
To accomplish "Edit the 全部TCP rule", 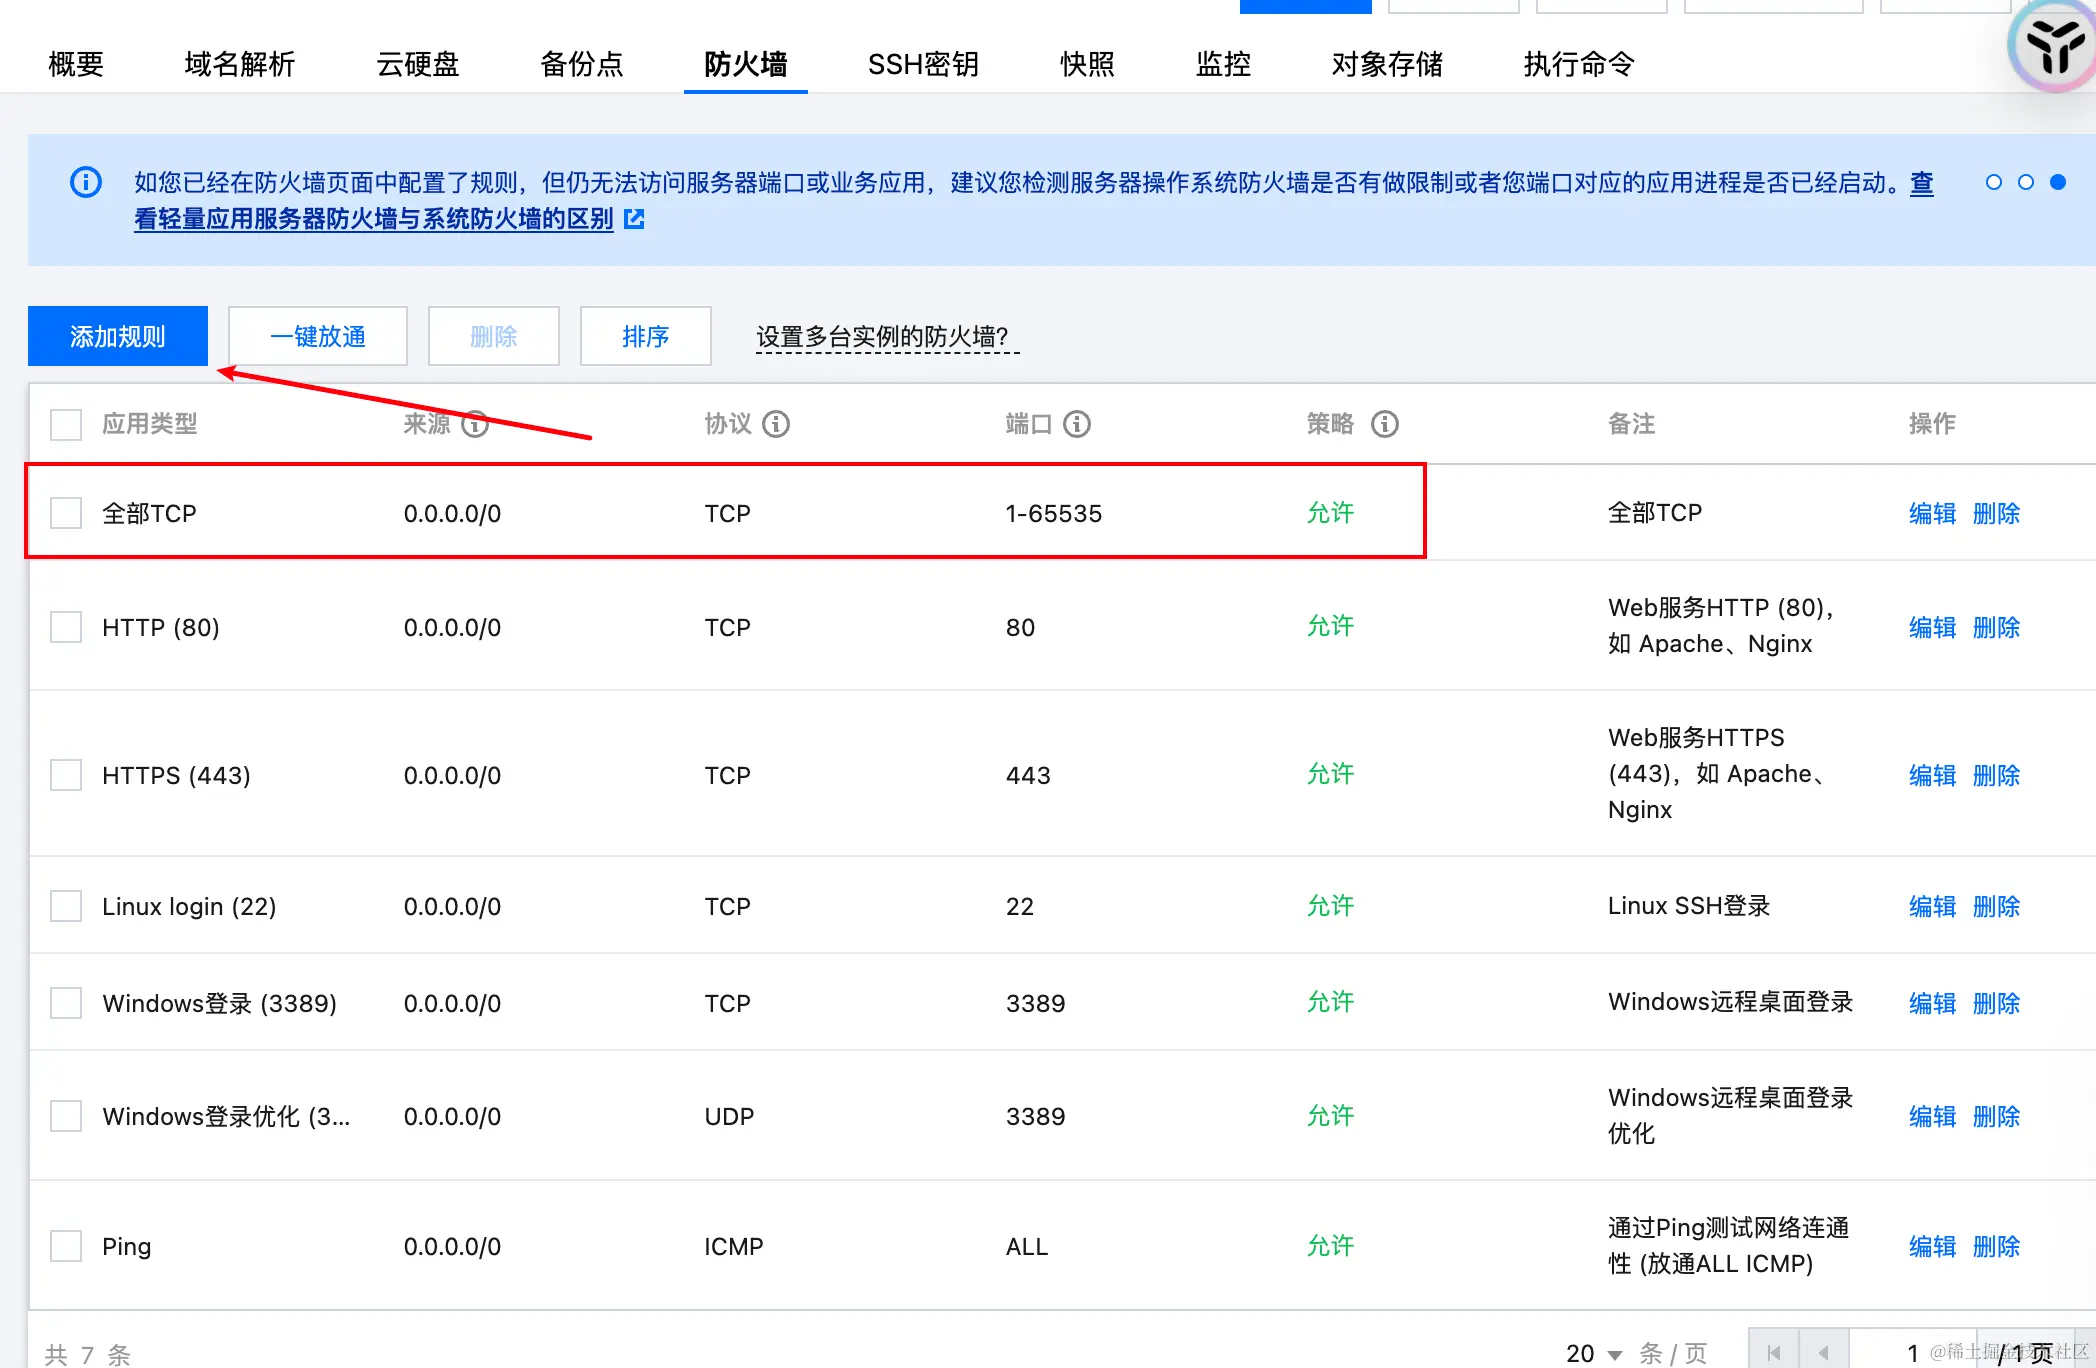I will (1933, 513).
